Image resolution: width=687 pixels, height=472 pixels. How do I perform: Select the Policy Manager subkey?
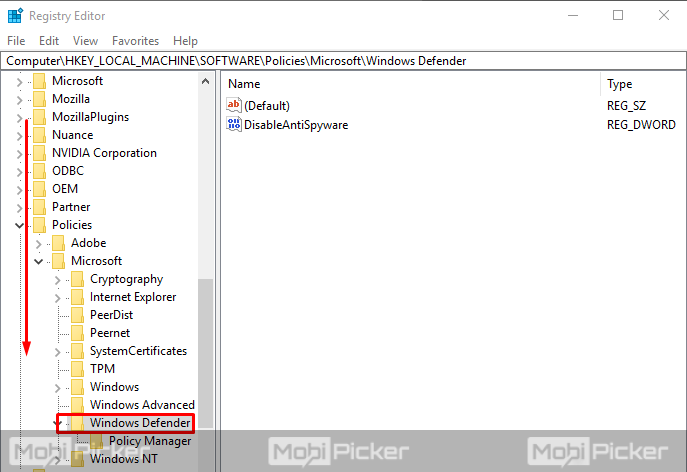(150, 441)
